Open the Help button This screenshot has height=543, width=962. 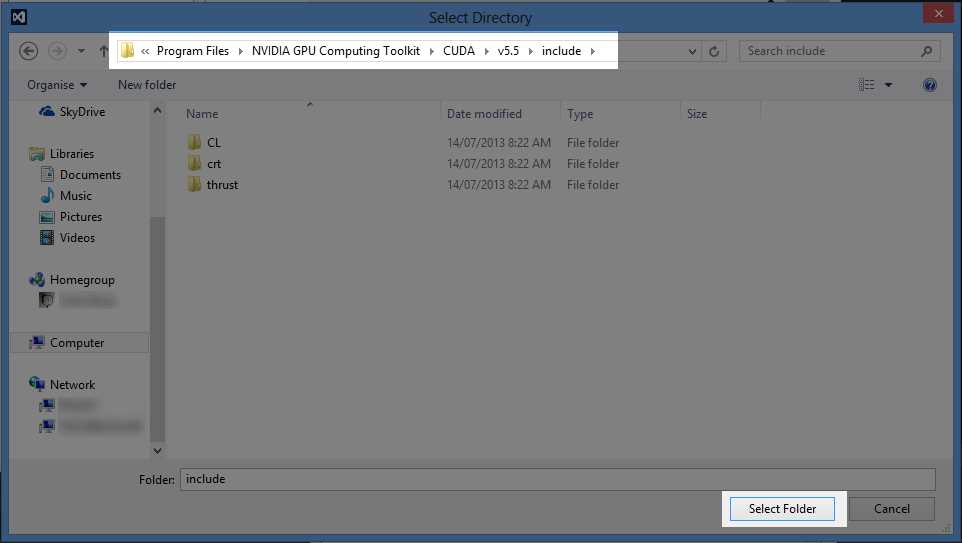pos(929,85)
